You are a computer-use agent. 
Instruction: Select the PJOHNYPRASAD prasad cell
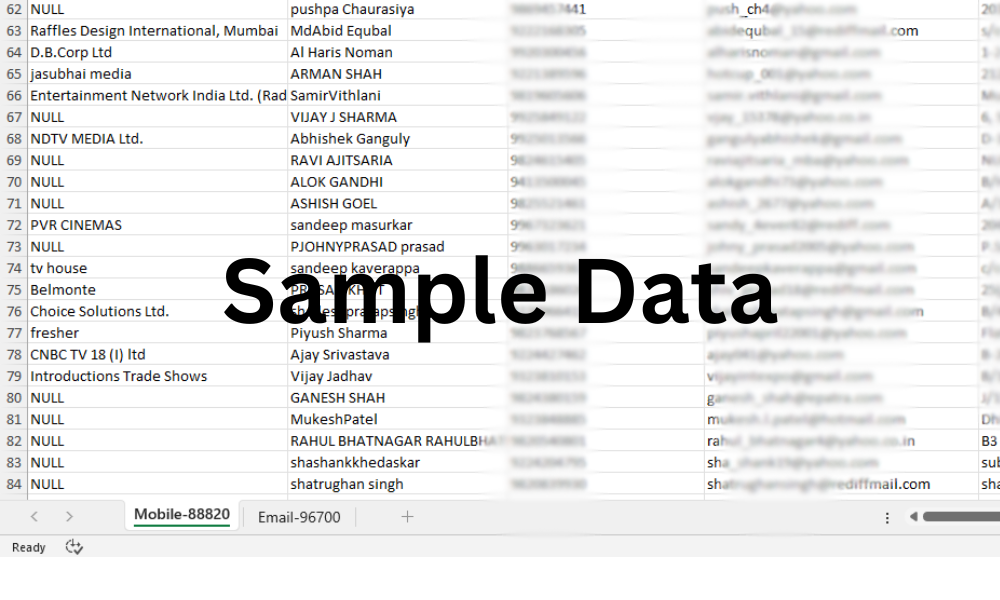coord(398,247)
